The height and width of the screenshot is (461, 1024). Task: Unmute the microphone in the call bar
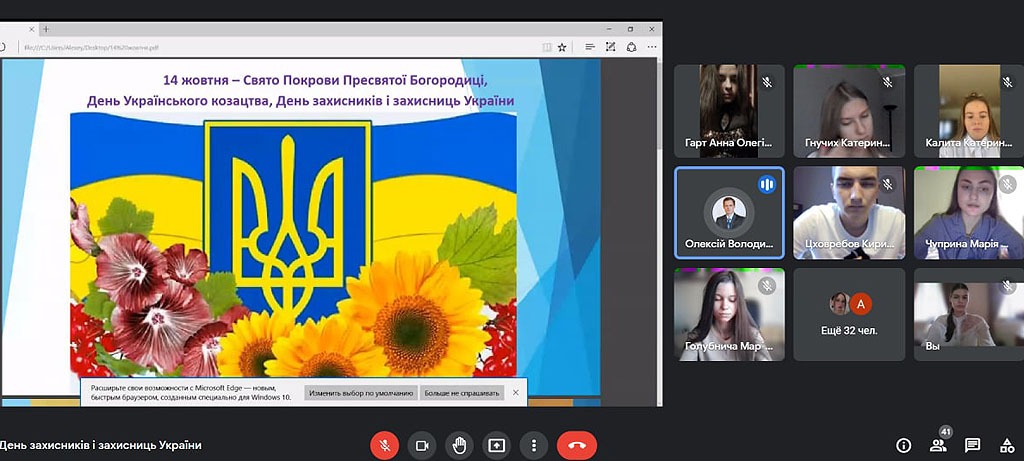[385, 445]
